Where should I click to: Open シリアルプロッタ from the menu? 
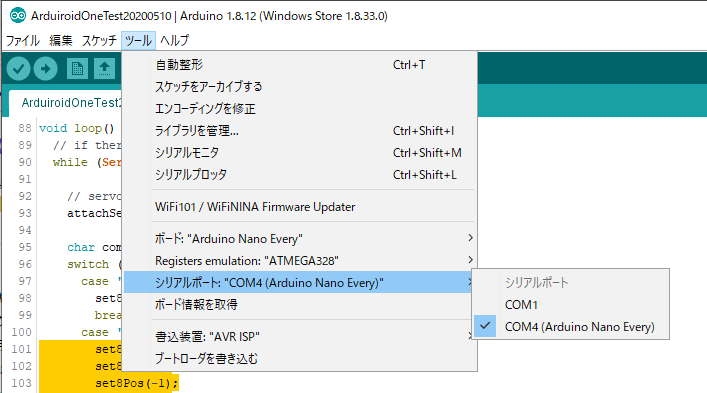click(x=299, y=174)
